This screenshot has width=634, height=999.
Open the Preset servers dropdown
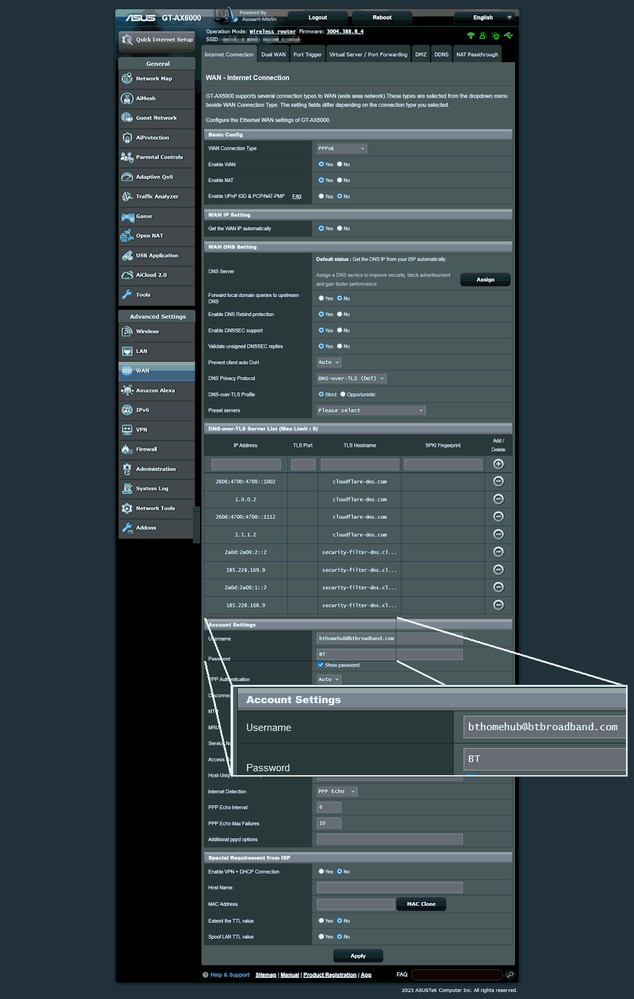[x=371, y=410]
